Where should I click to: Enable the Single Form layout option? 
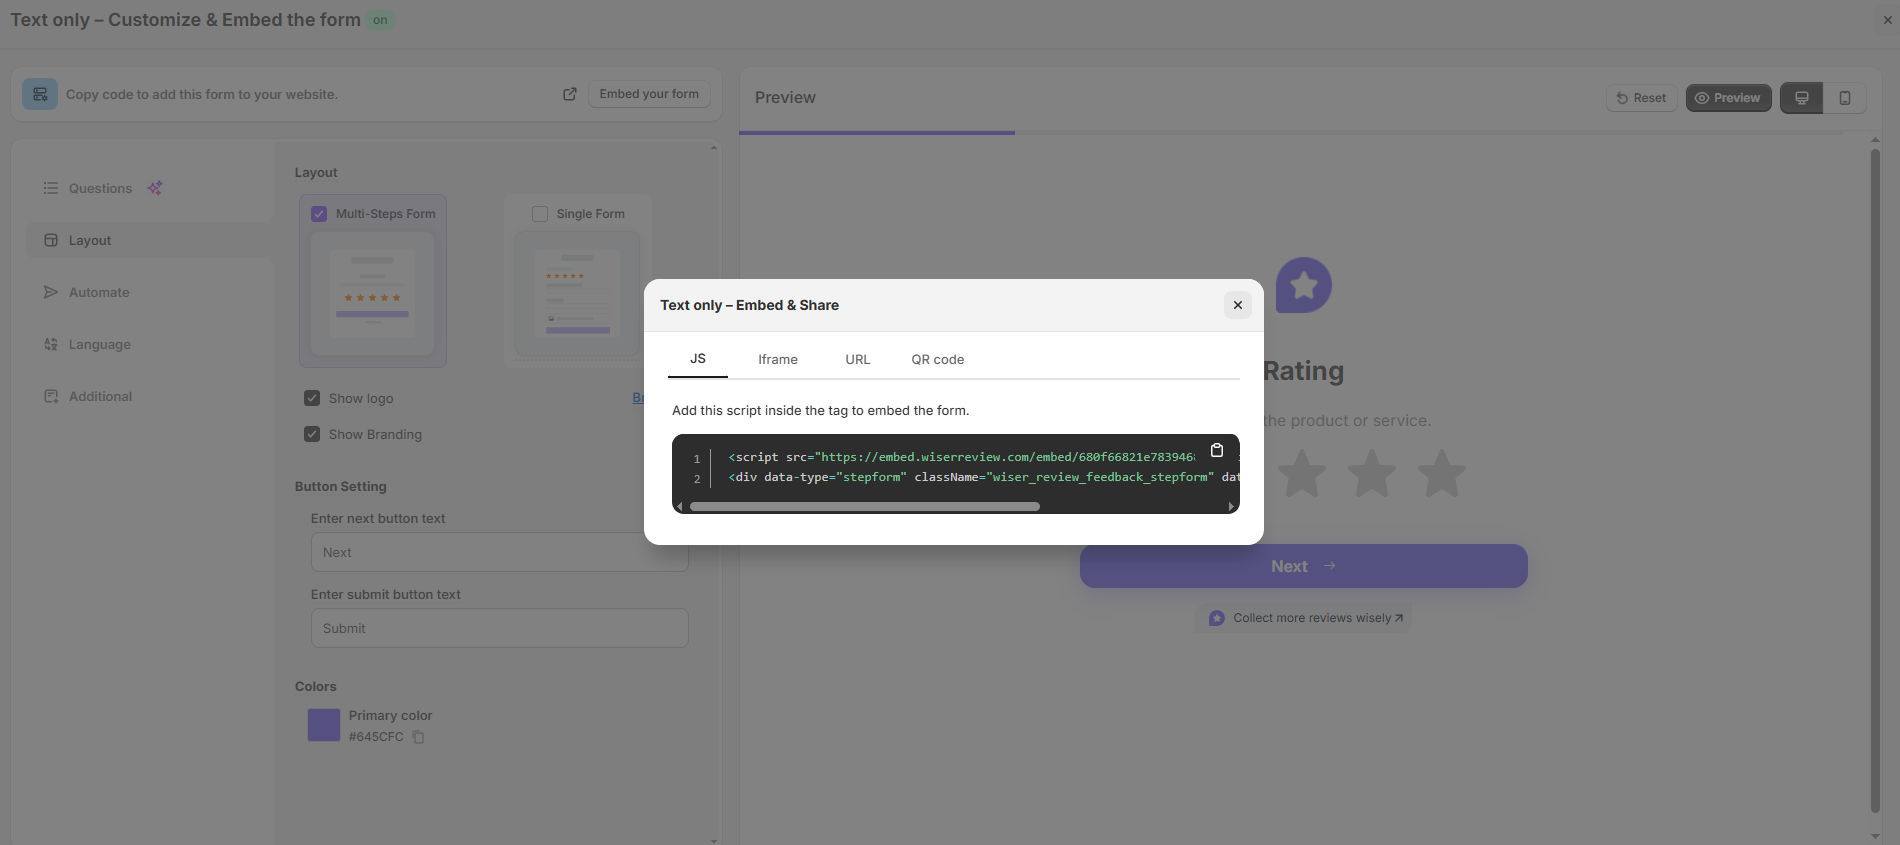pos(540,214)
